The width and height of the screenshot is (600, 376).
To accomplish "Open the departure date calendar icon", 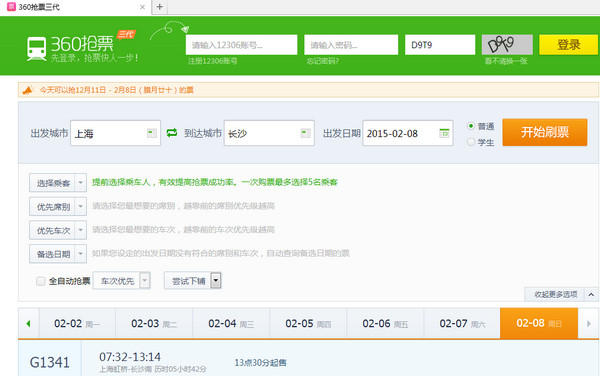I will coord(444,133).
